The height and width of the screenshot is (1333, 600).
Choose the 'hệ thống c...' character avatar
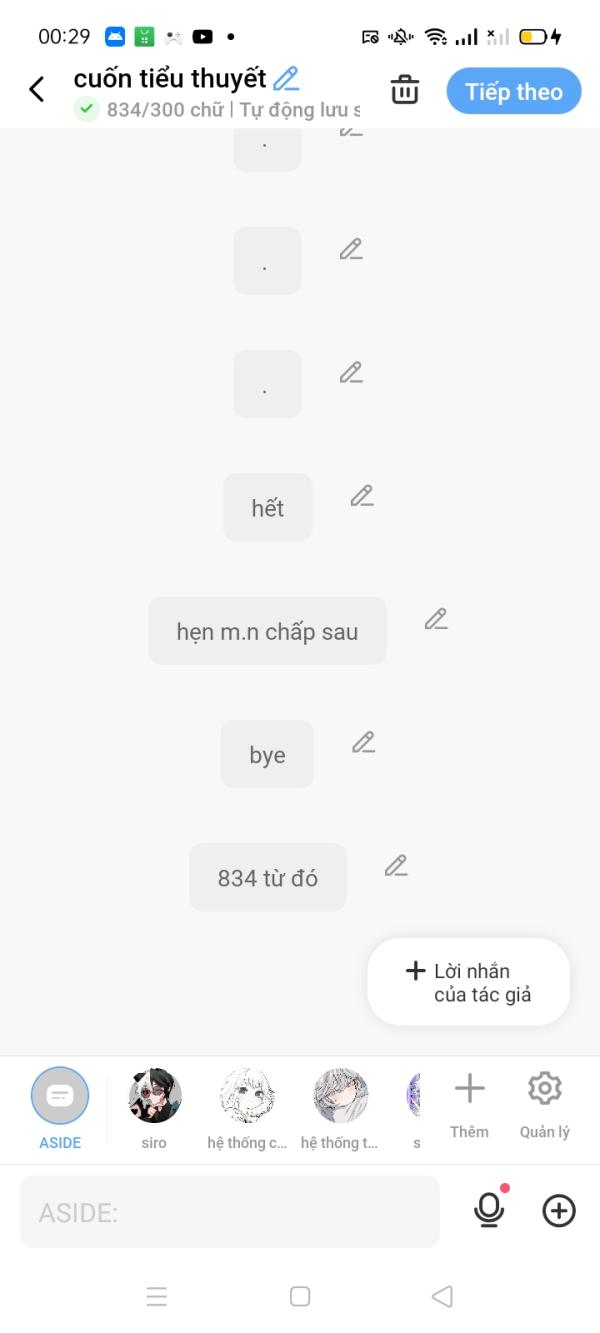click(x=247, y=1096)
